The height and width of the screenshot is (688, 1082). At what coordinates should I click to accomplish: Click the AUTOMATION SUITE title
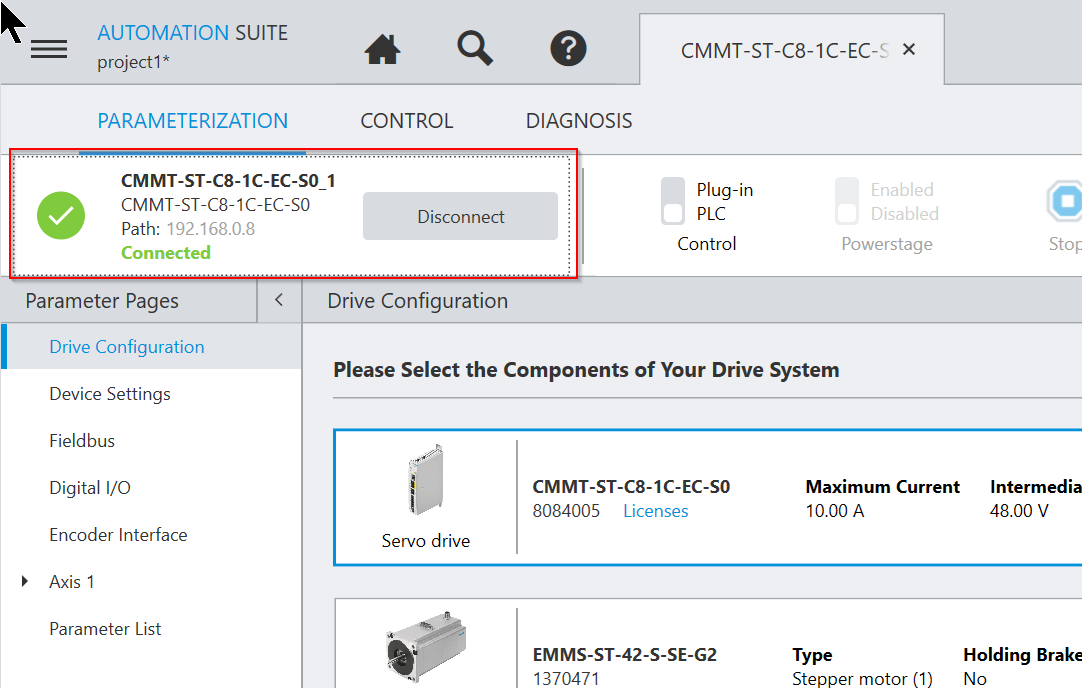pos(193,32)
